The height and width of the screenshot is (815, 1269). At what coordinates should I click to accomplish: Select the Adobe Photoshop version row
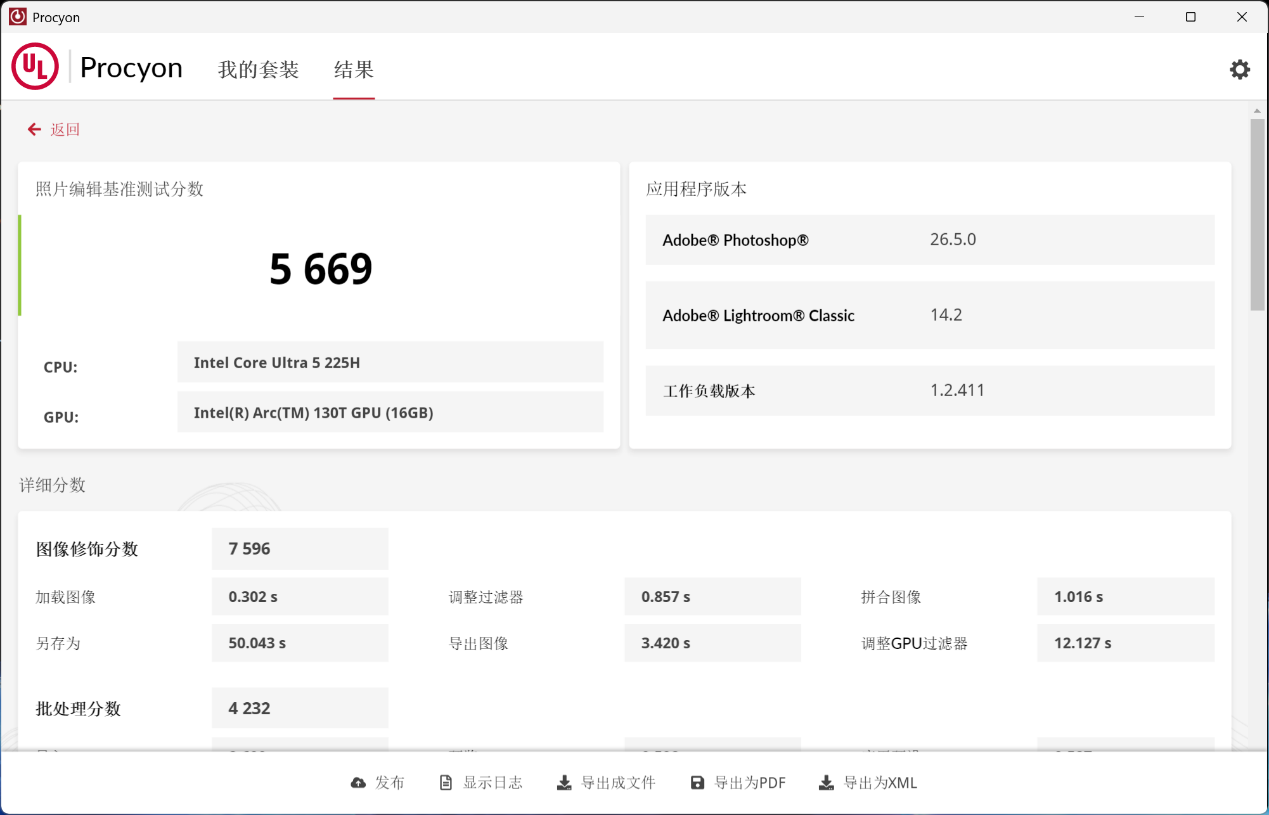pyautogui.click(x=928, y=240)
